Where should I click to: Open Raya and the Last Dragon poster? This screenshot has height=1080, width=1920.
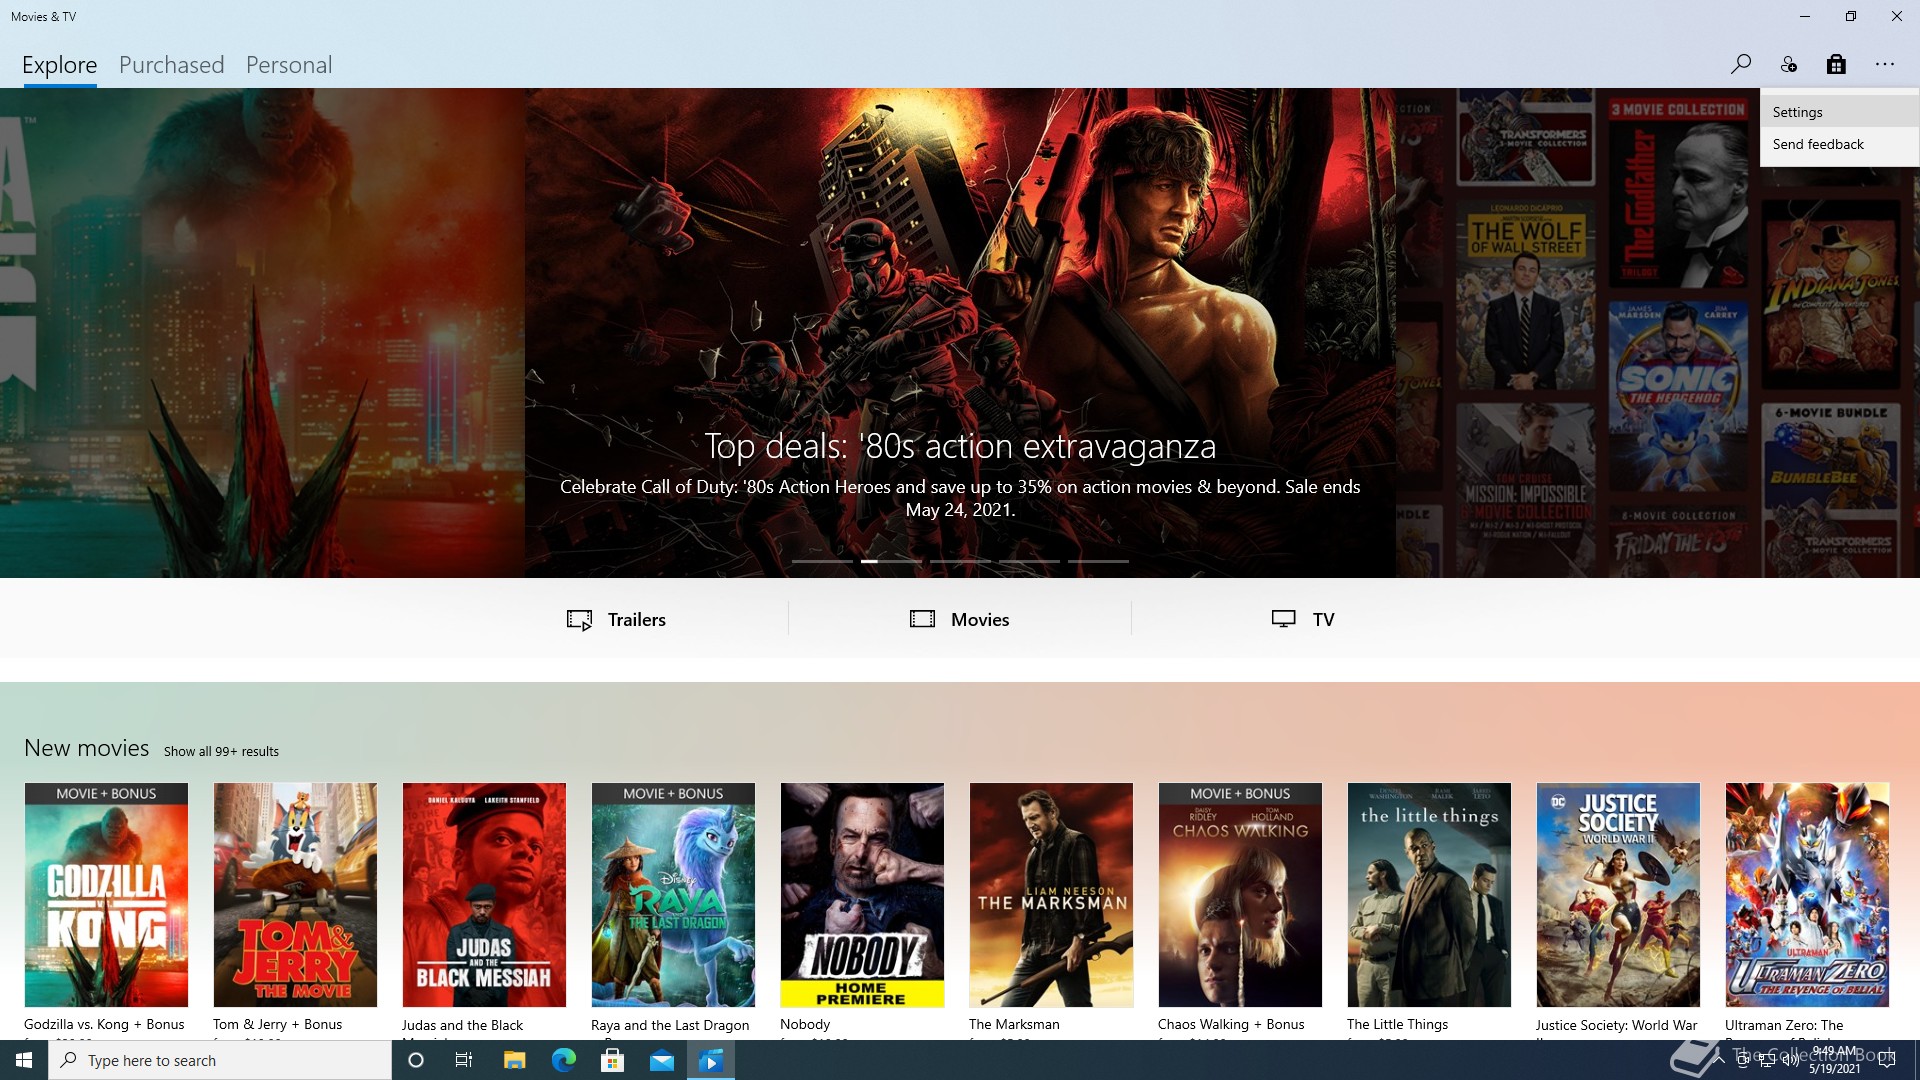point(673,895)
